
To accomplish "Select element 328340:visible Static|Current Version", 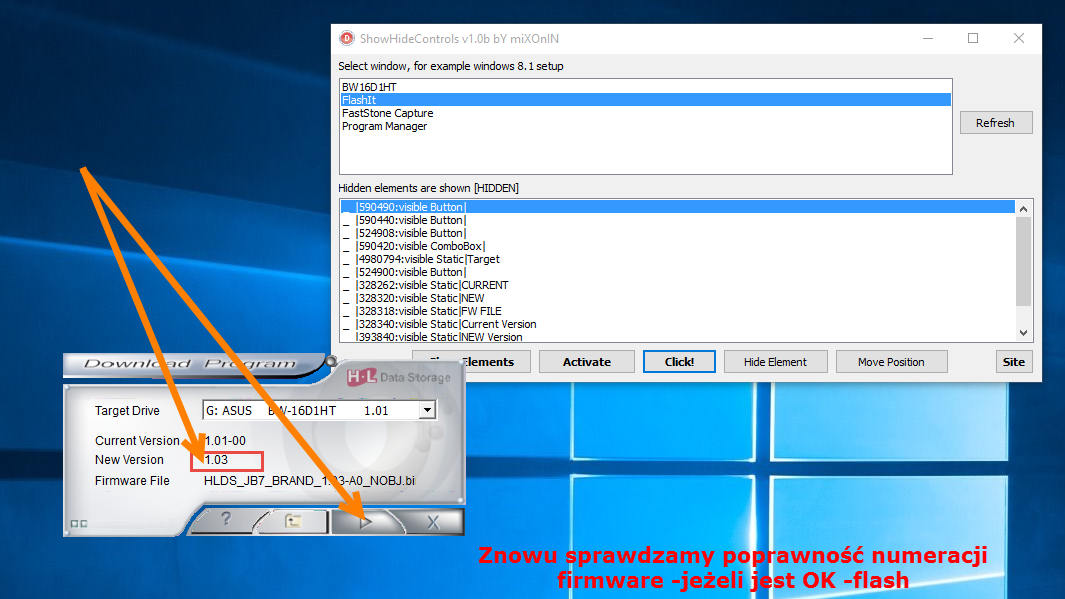I will [677, 324].
